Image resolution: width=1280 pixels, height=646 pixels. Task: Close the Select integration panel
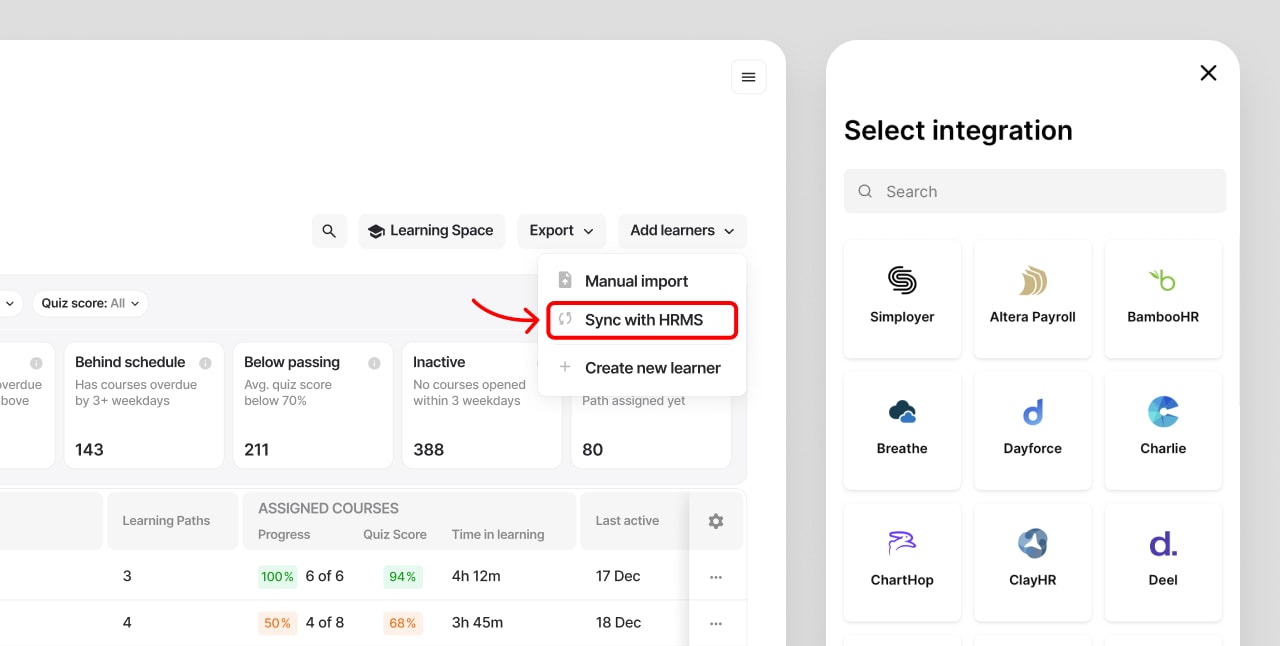1208,73
